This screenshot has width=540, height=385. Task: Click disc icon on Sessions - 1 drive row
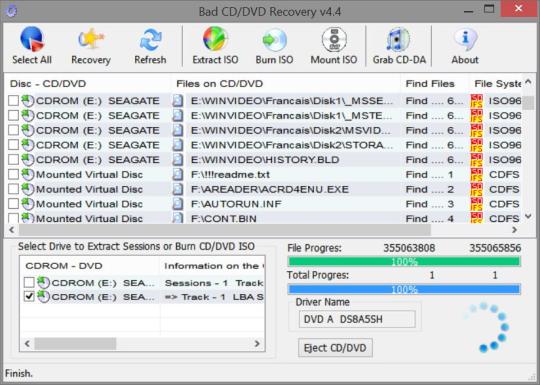43,282
